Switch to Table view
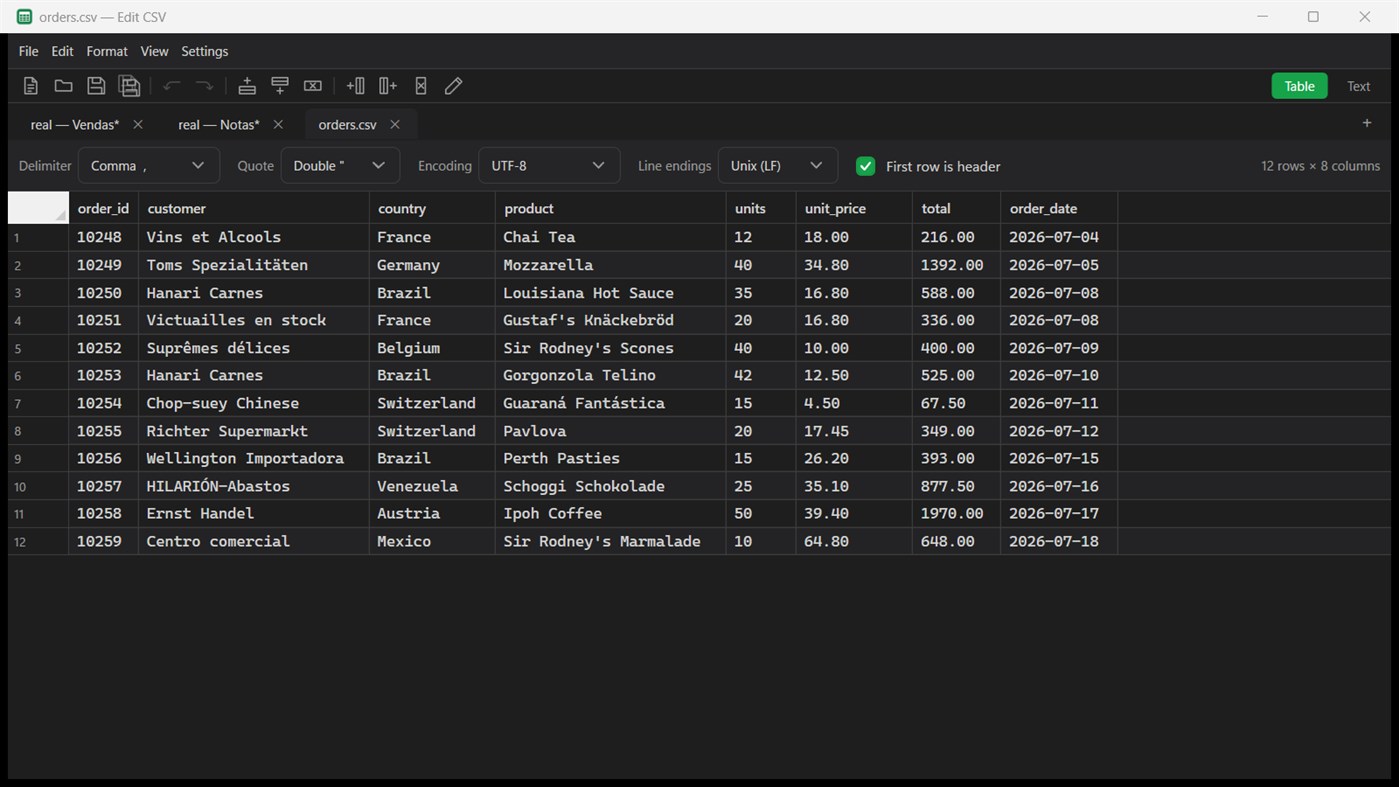The width and height of the screenshot is (1399, 787). pyautogui.click(x=1299, y=86)
